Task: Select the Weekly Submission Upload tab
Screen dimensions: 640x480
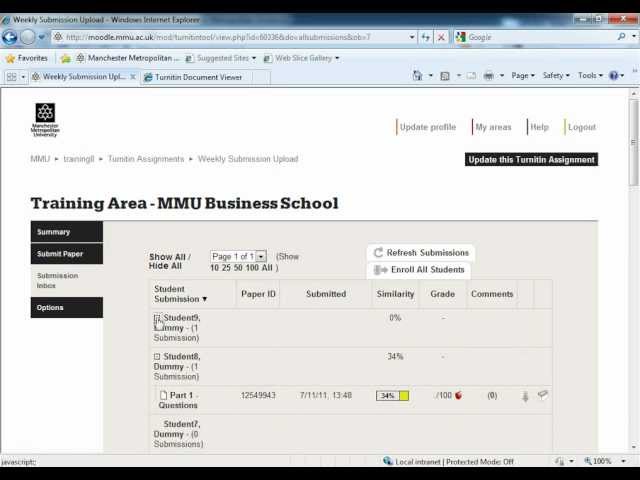Action: tap(84, 76)
